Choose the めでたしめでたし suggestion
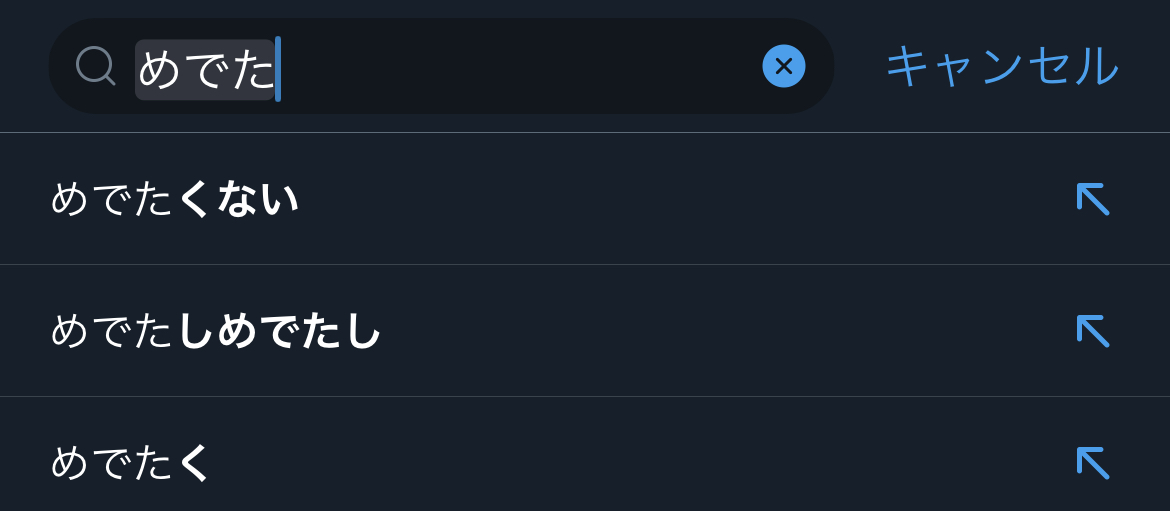This screenshot has width=1170, height=511. tap(216, 331)
